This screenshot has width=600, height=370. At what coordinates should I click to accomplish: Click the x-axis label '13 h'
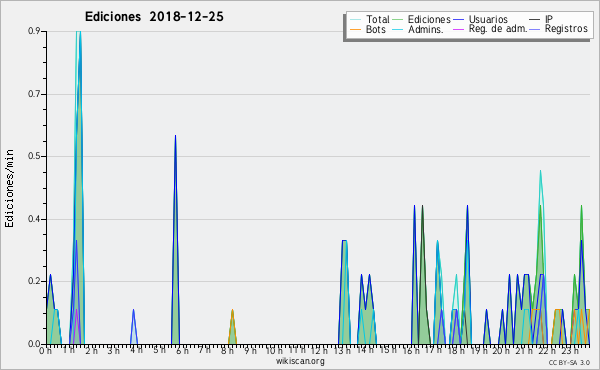coord(342,351)
